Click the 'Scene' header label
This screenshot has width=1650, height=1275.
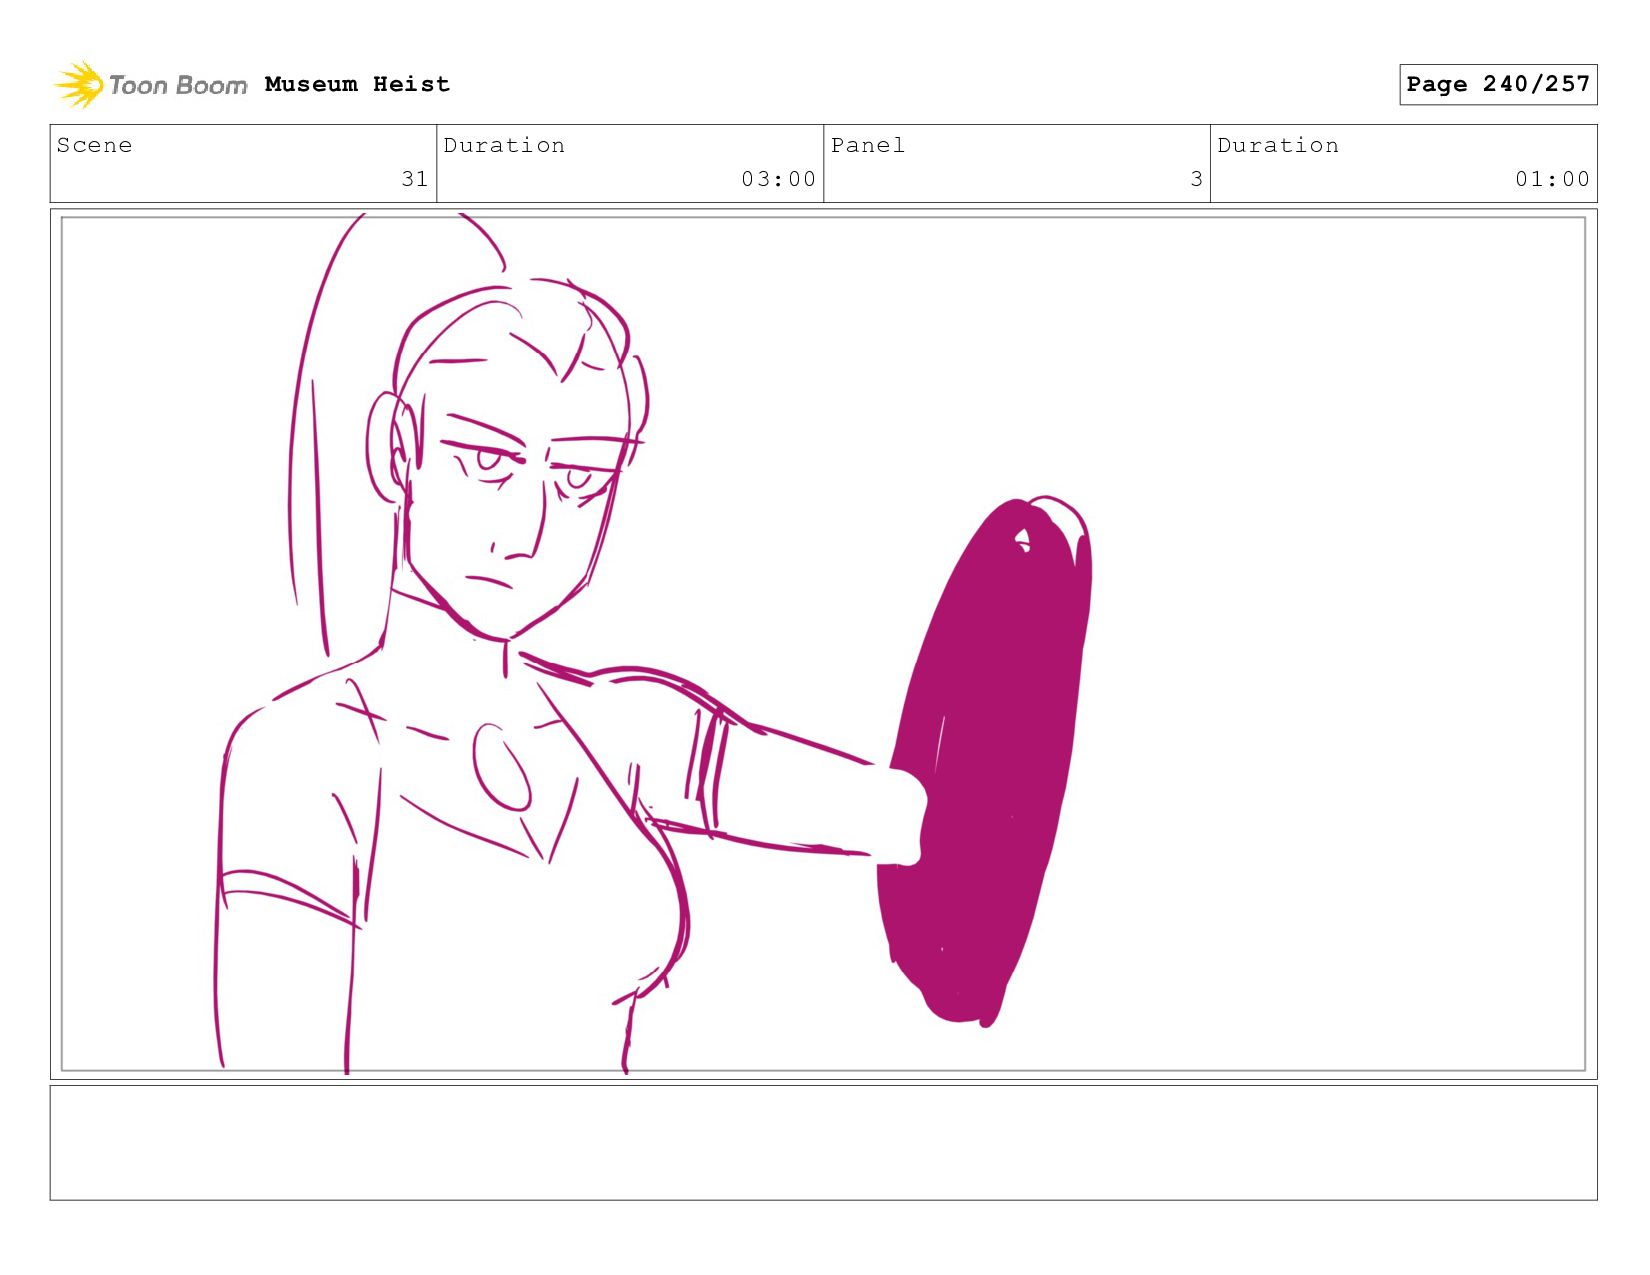point(95,145)
